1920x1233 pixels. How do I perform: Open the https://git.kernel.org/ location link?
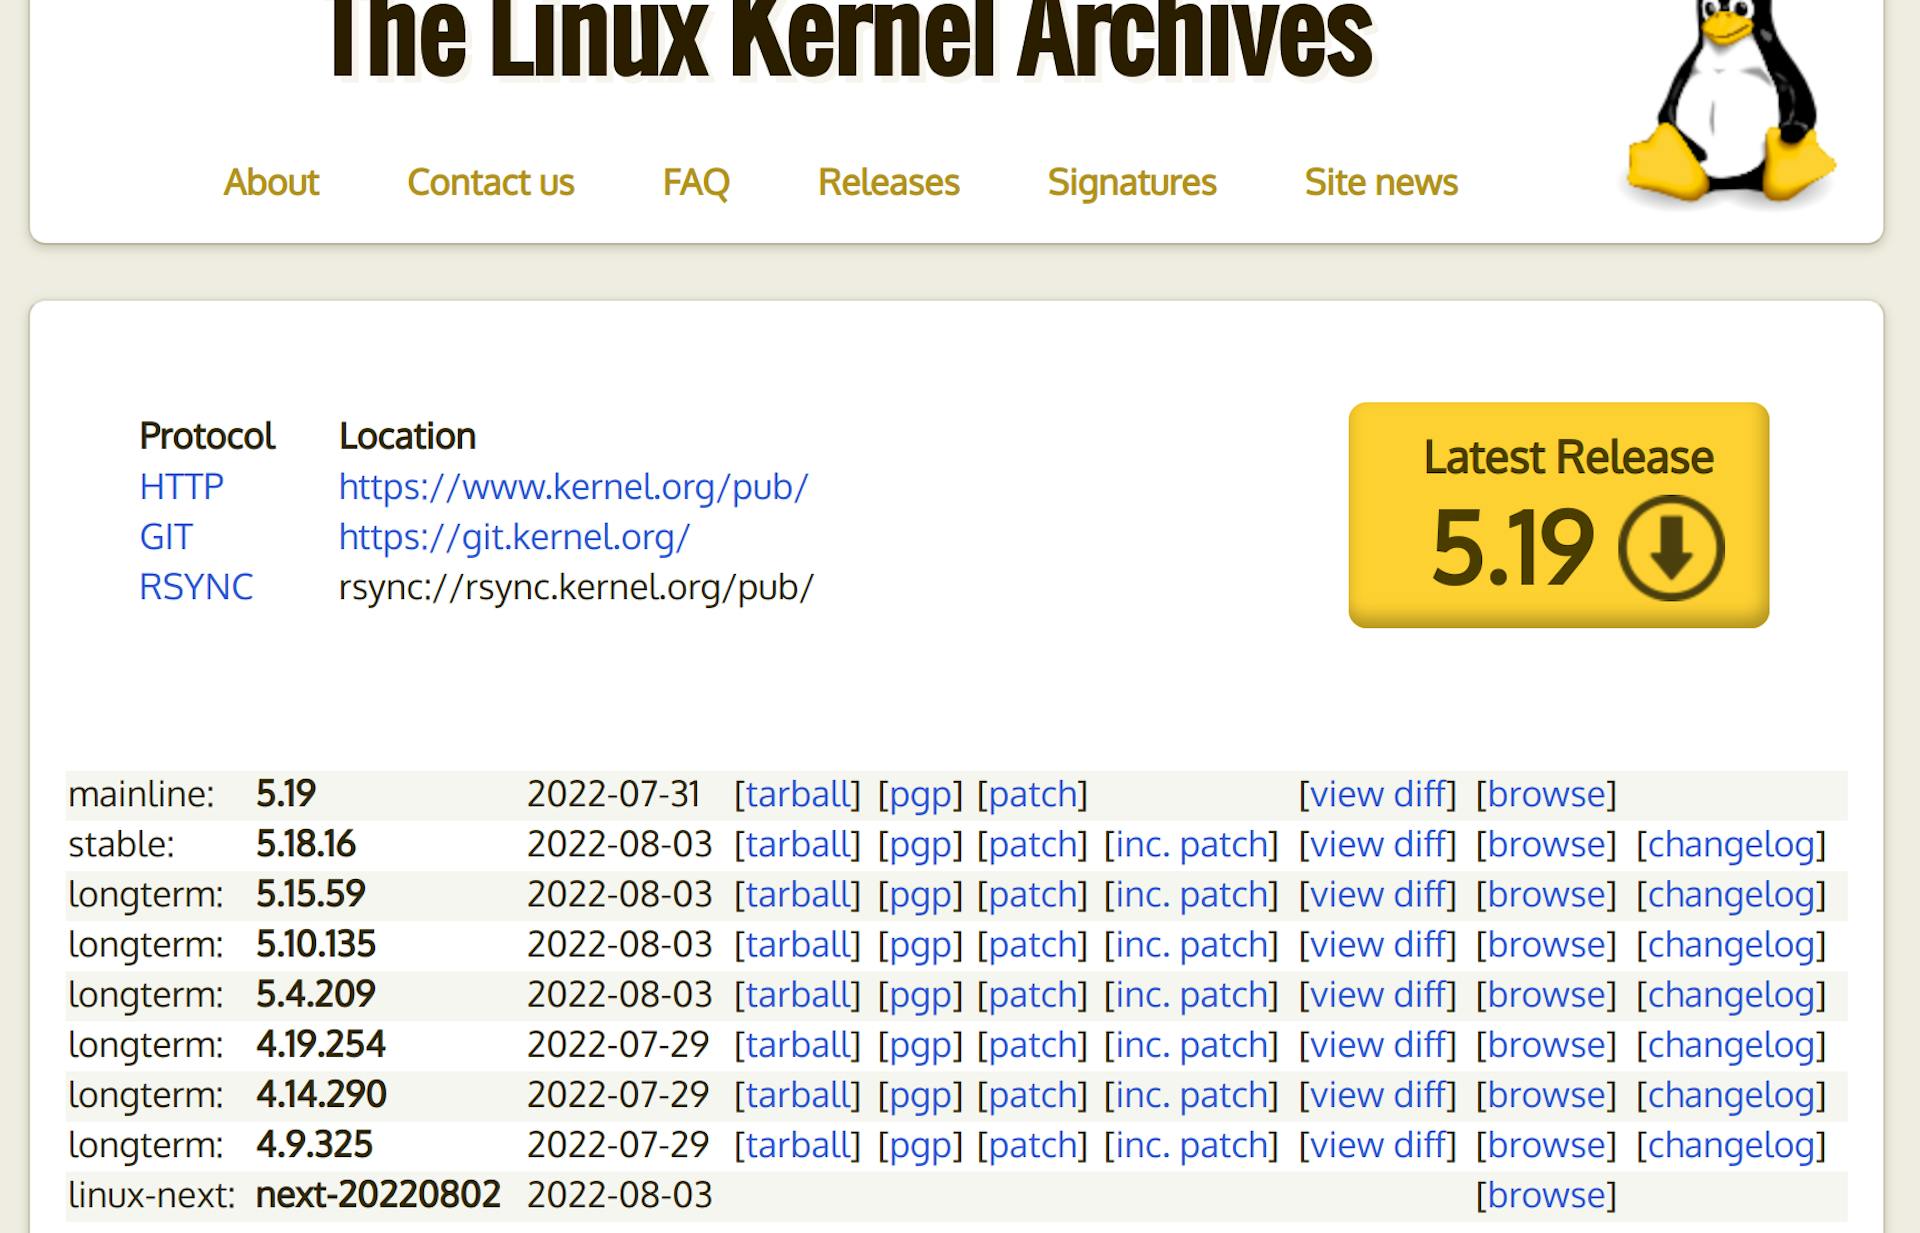512,537
